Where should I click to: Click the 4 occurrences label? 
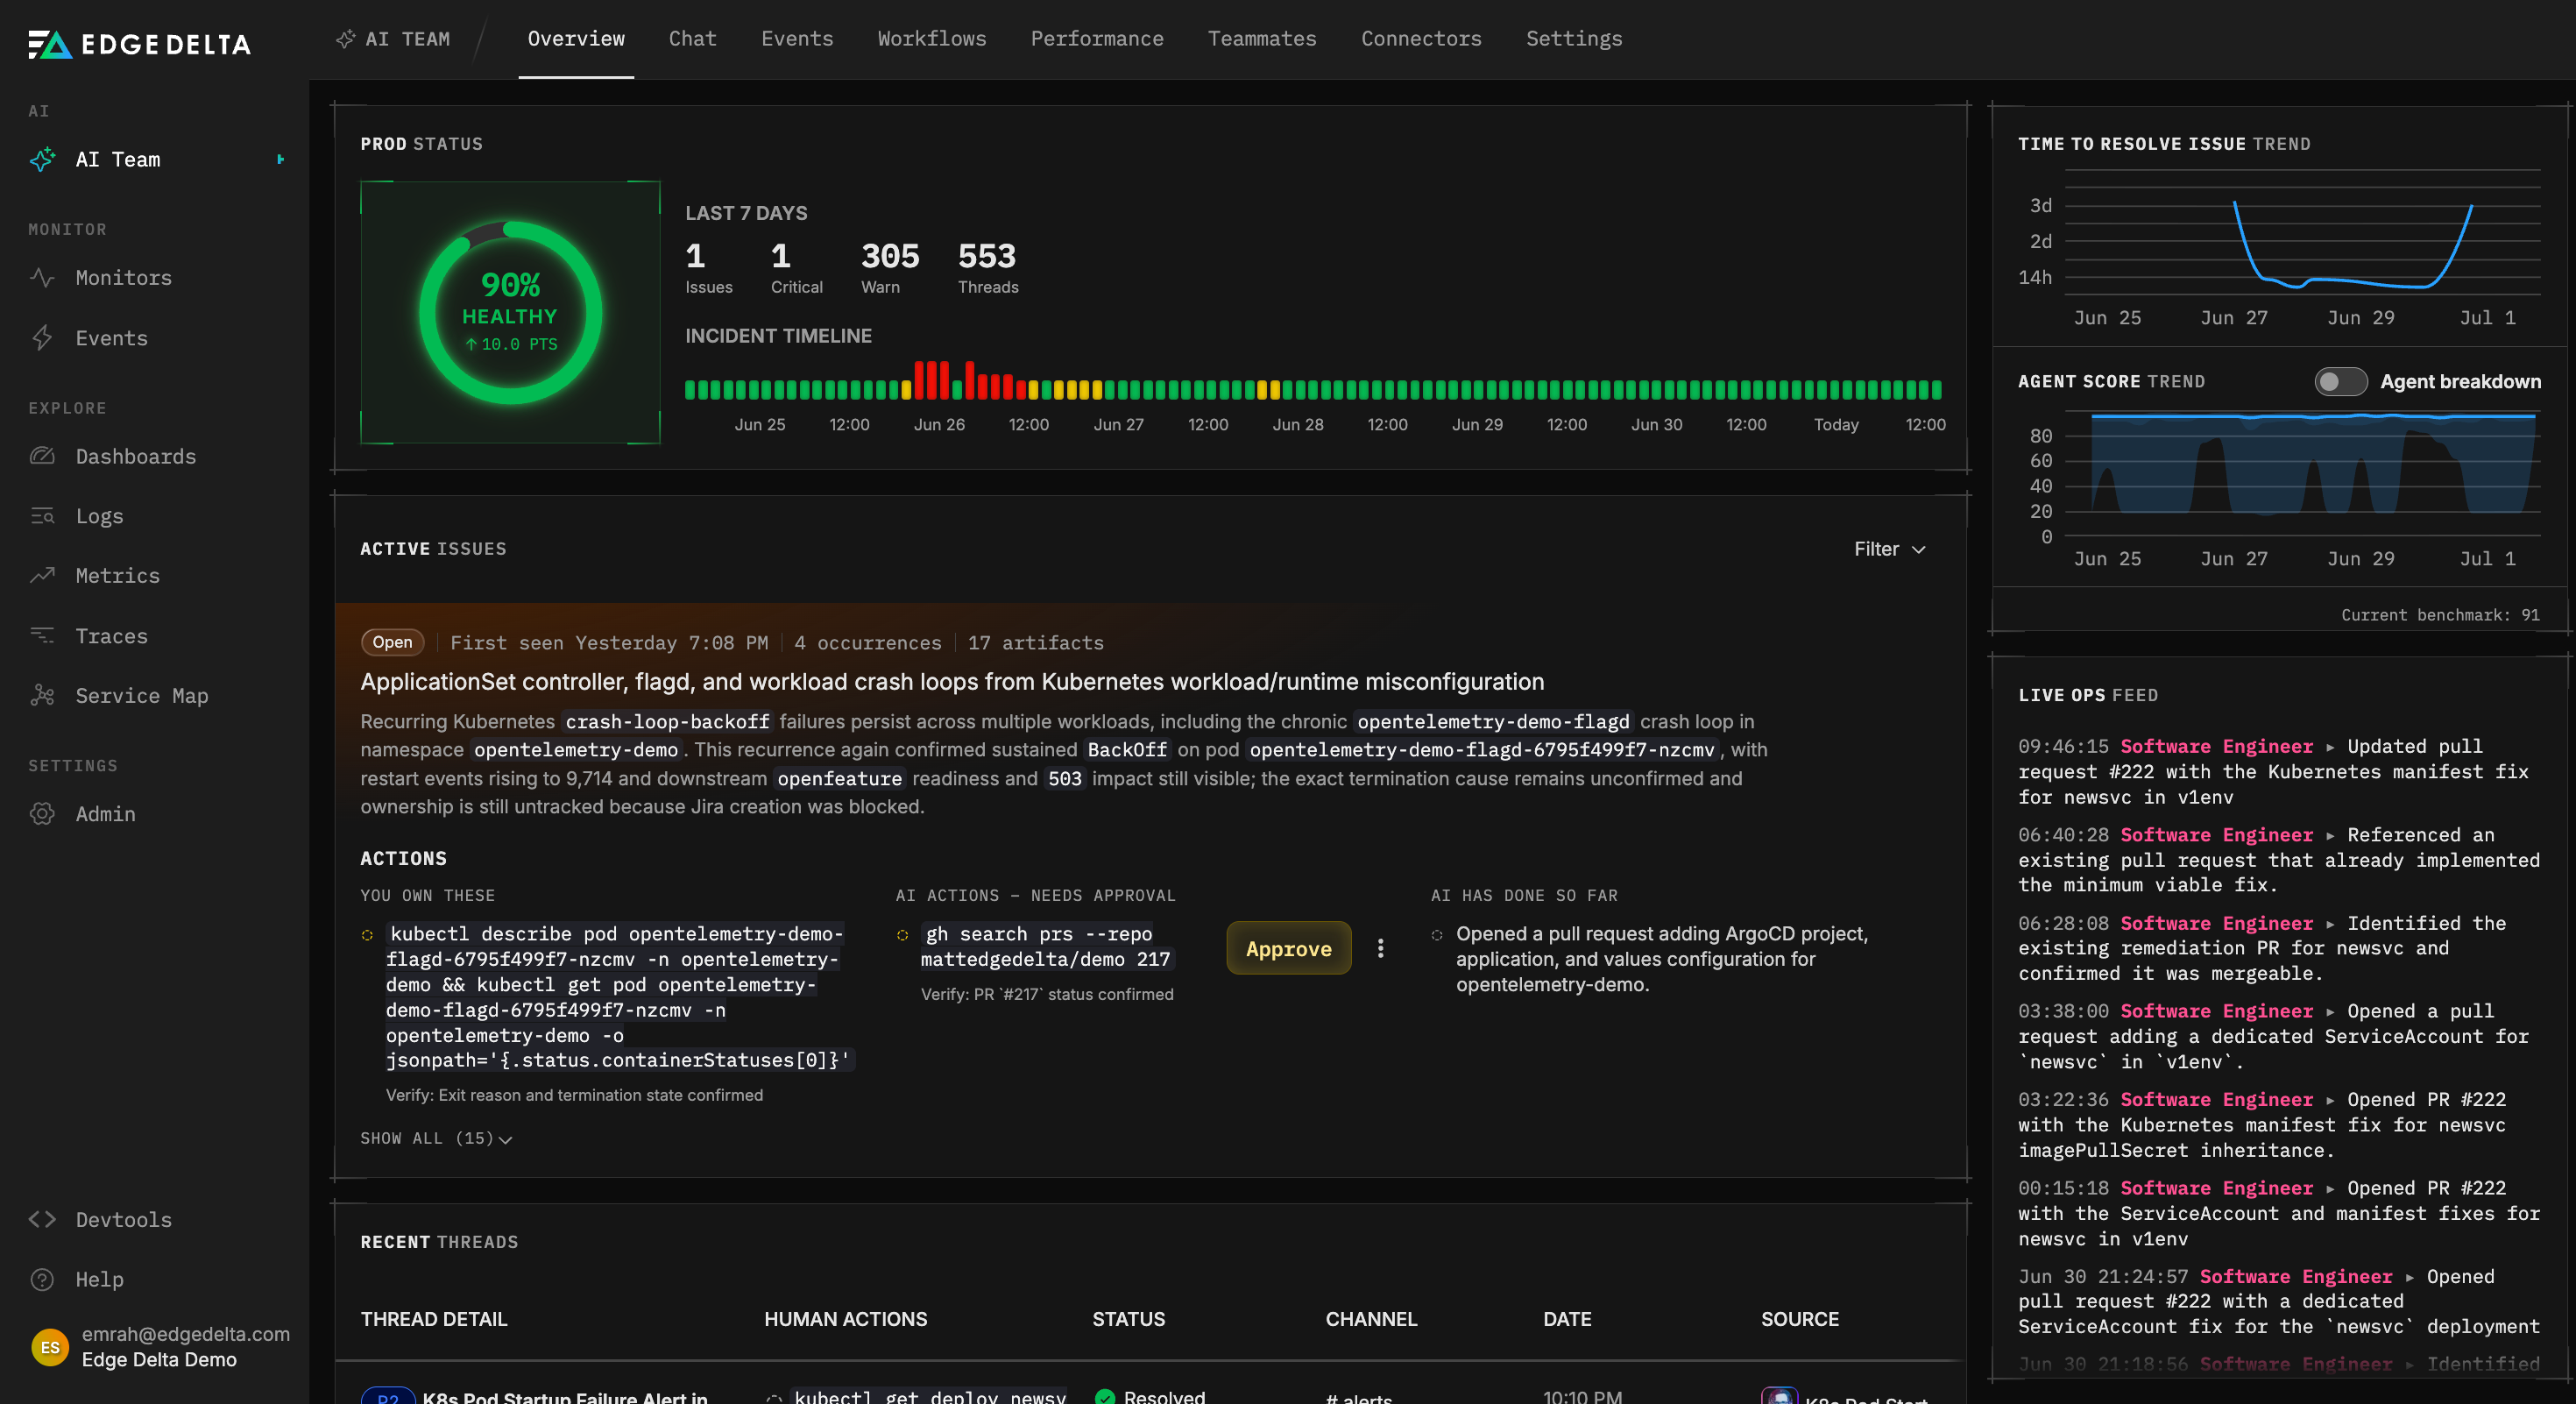868,642
